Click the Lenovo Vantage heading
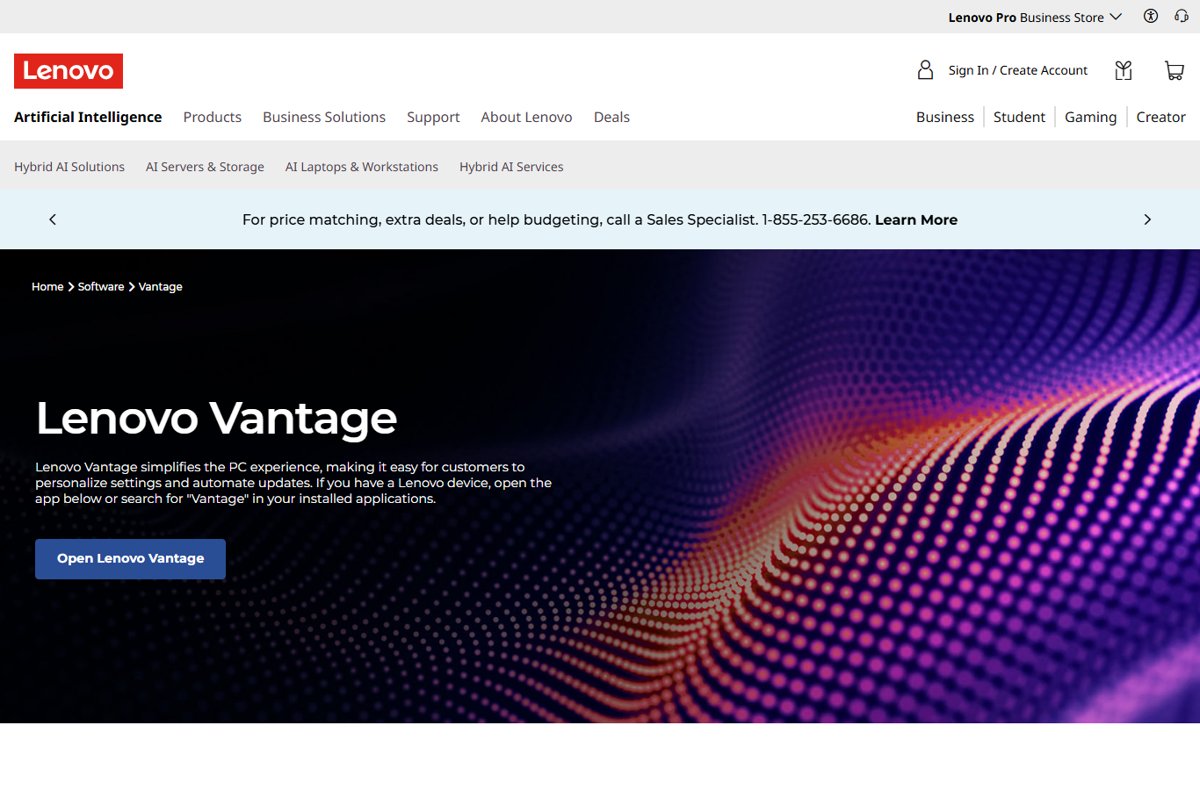 coord(216,418)
